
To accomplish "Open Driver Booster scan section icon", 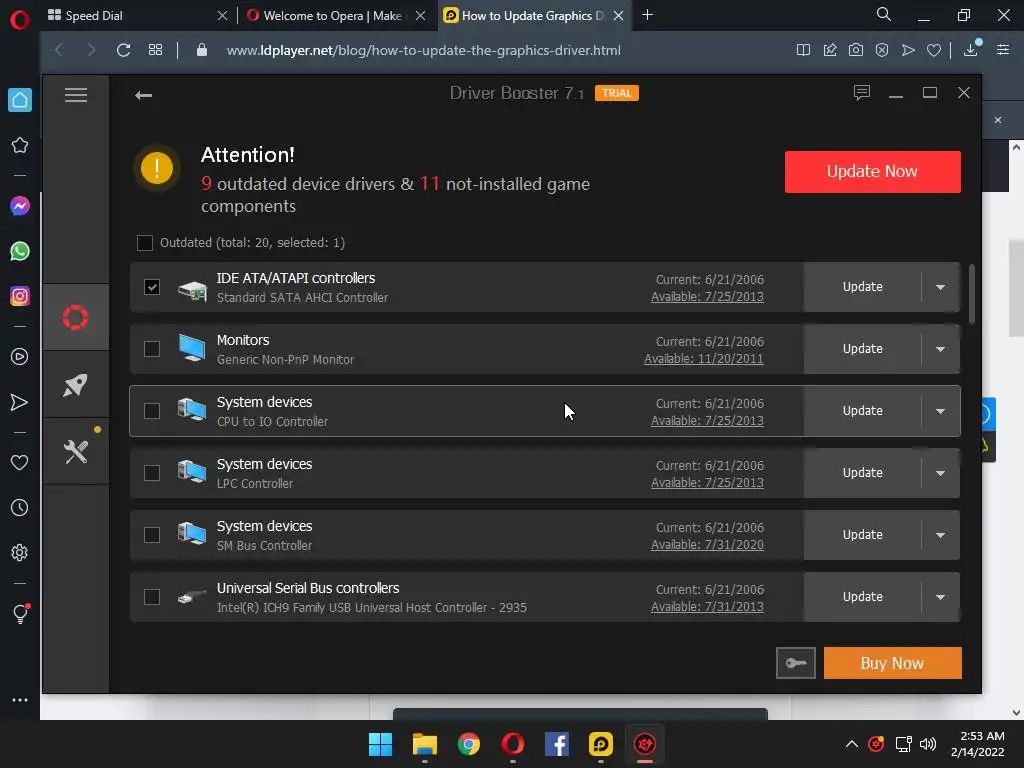I will click(x=76, y=317).
